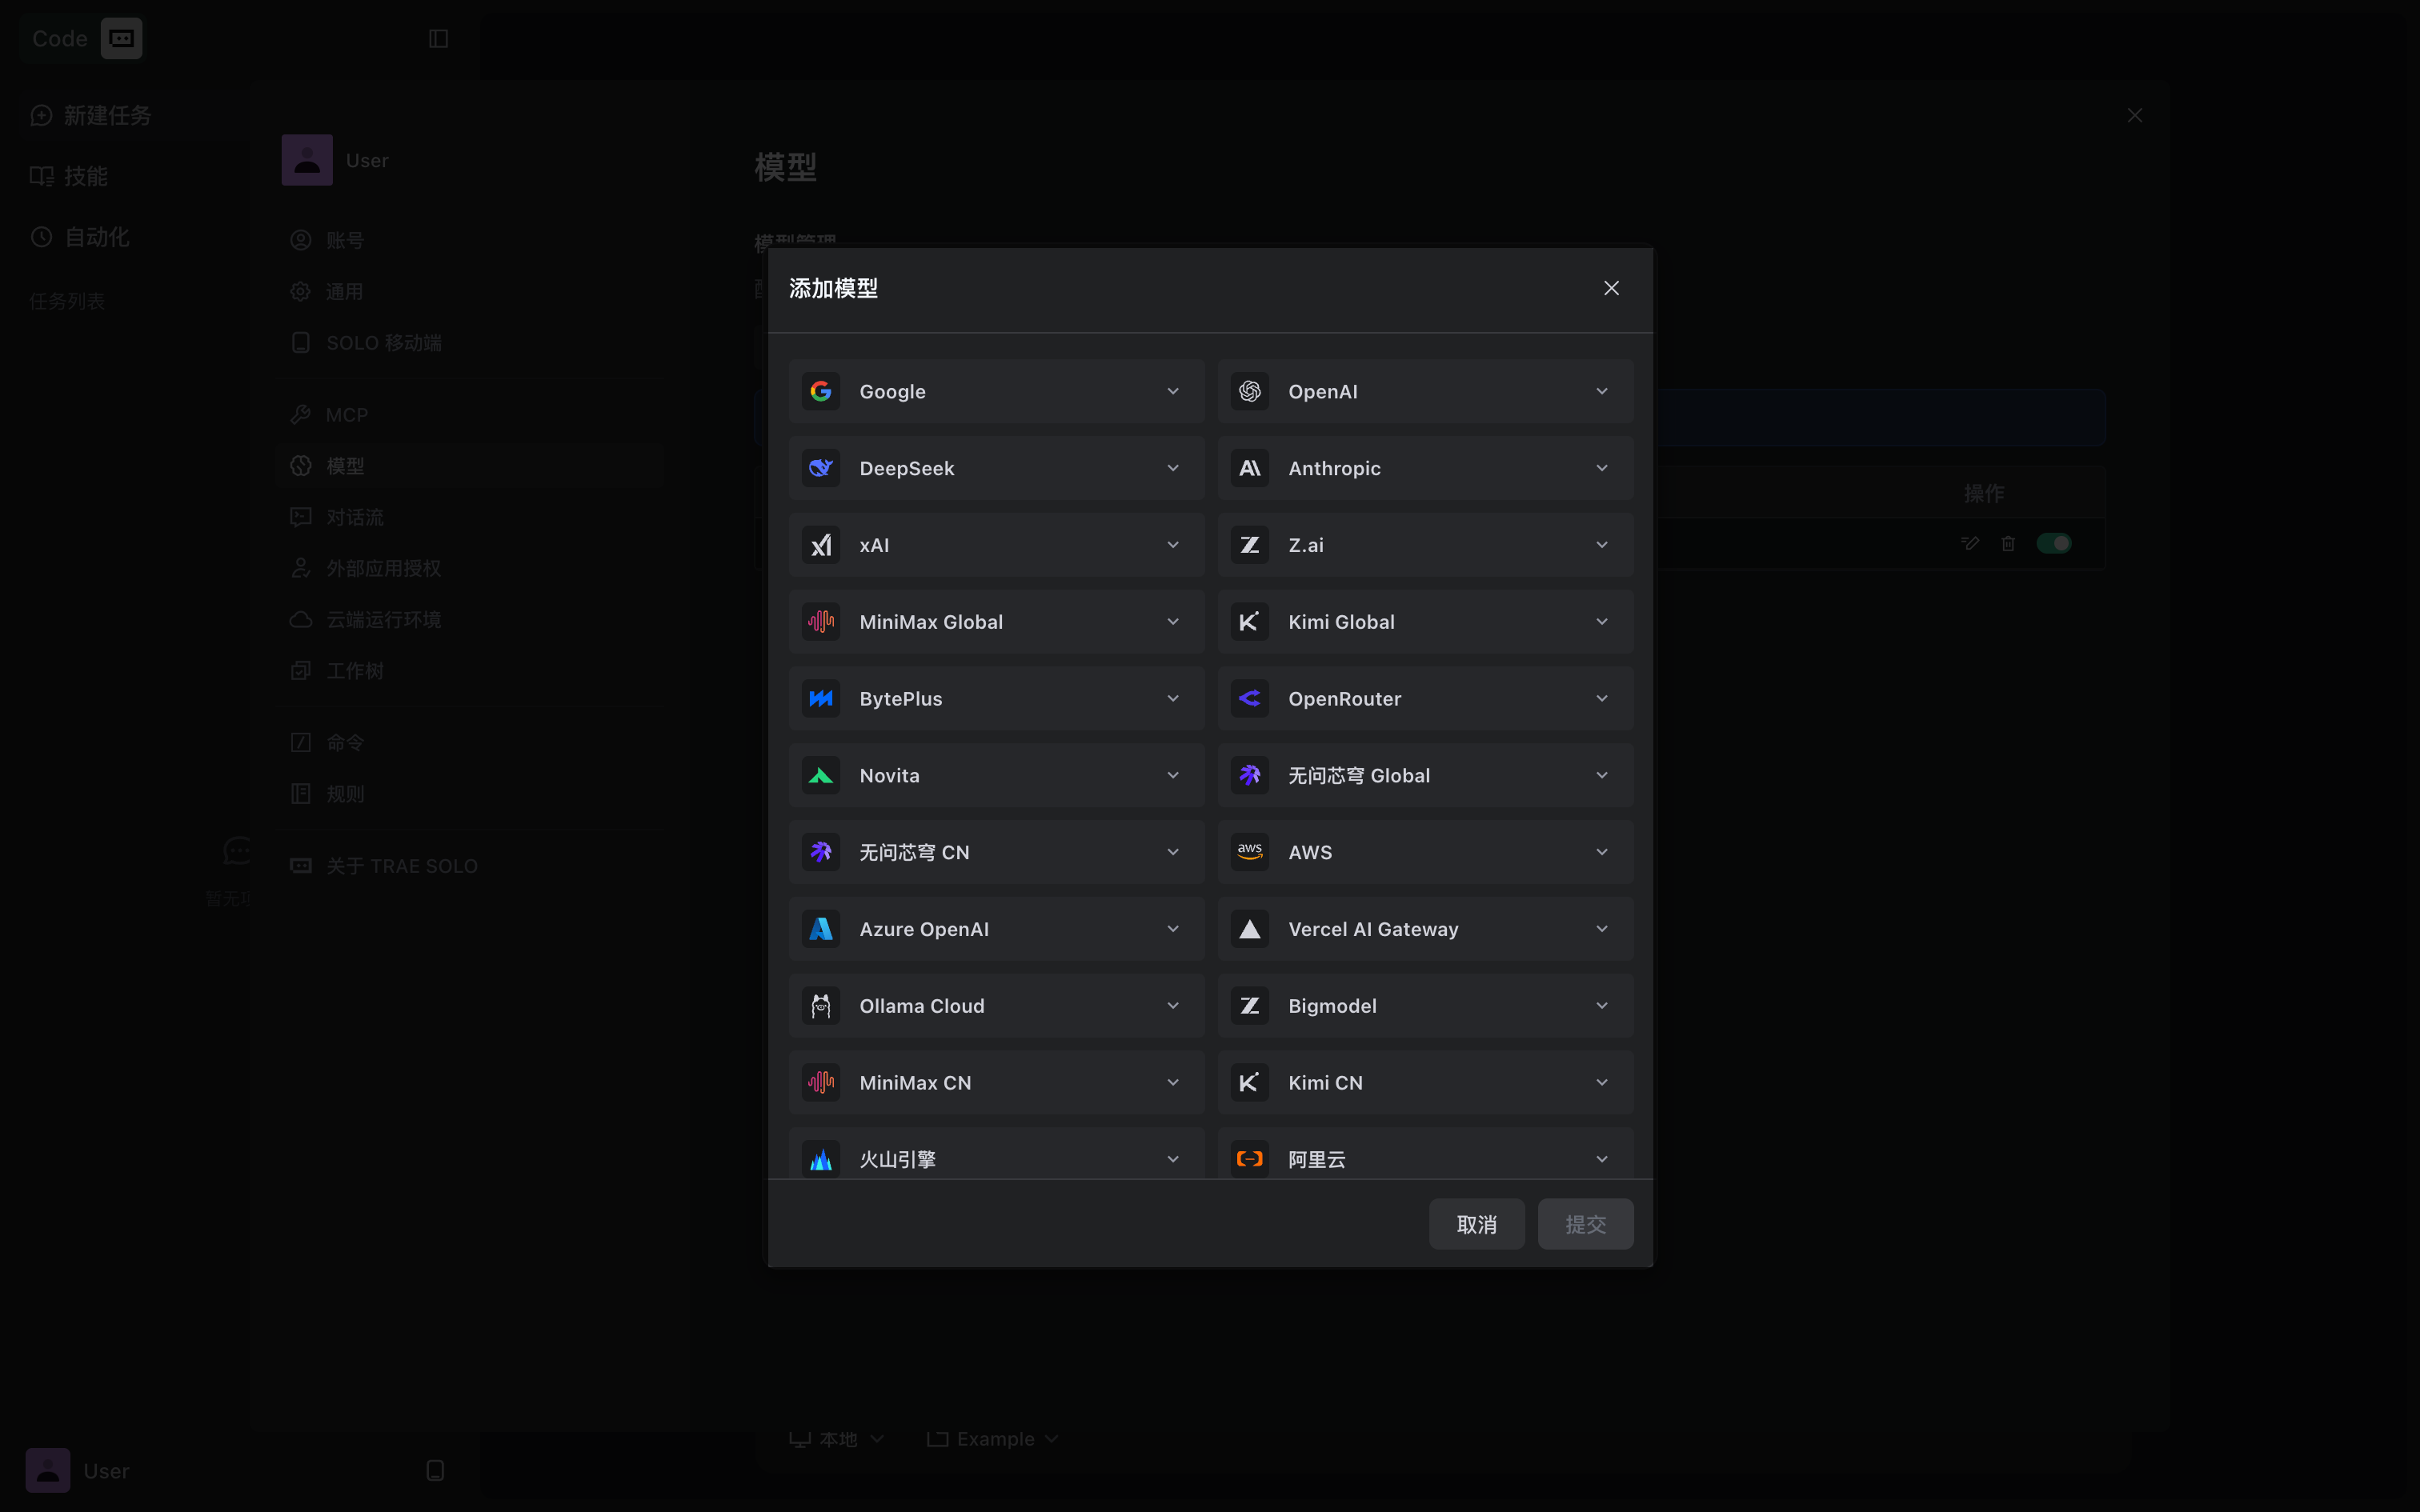Click the icon button next to Code
This screenshot has width=2420, height=1512.
(x=121, y=39)
